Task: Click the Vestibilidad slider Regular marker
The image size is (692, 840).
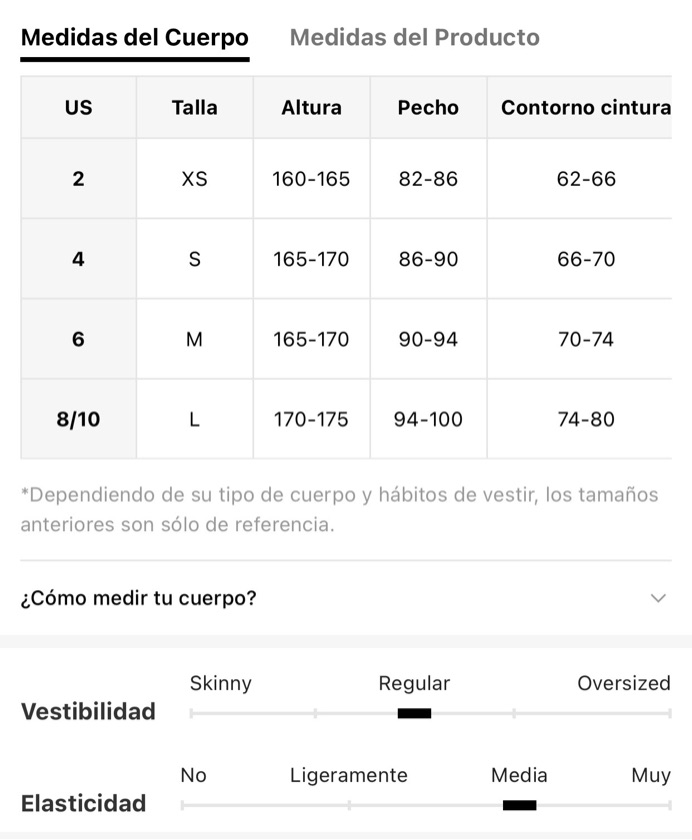Action: (414, 713)
